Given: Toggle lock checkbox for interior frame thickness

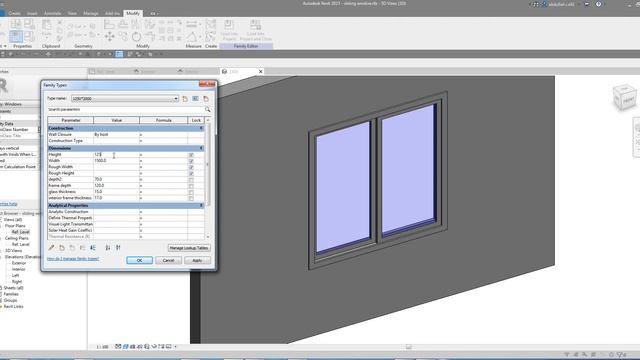Looking at the screenshot, I should pyautogui.click(x=191, y=198).
